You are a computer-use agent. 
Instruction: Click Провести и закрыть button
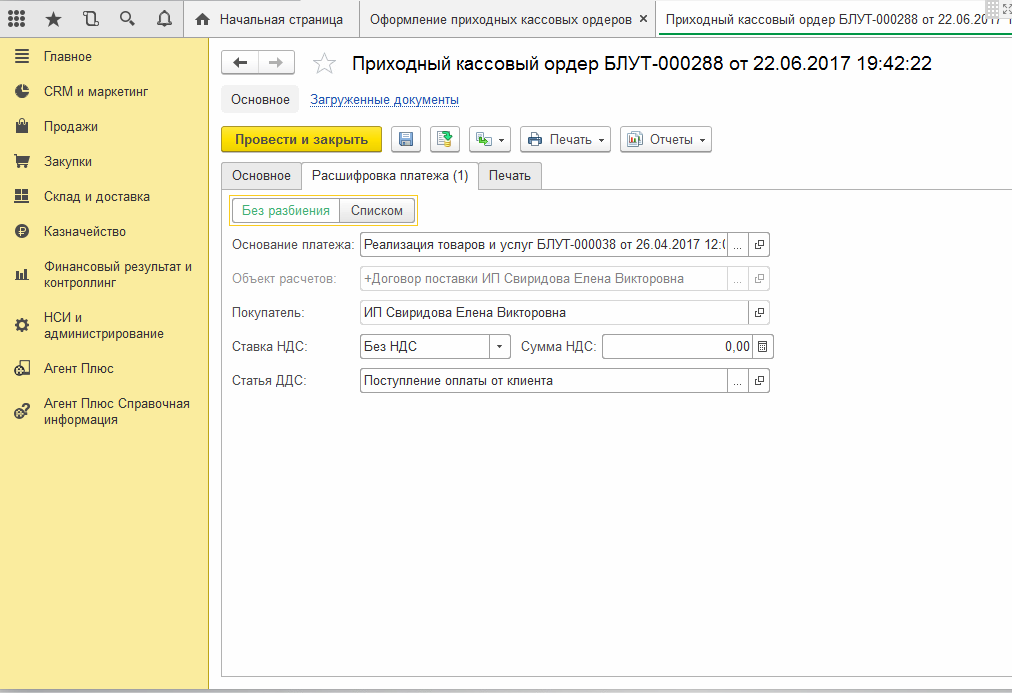(x=301, y=140)
